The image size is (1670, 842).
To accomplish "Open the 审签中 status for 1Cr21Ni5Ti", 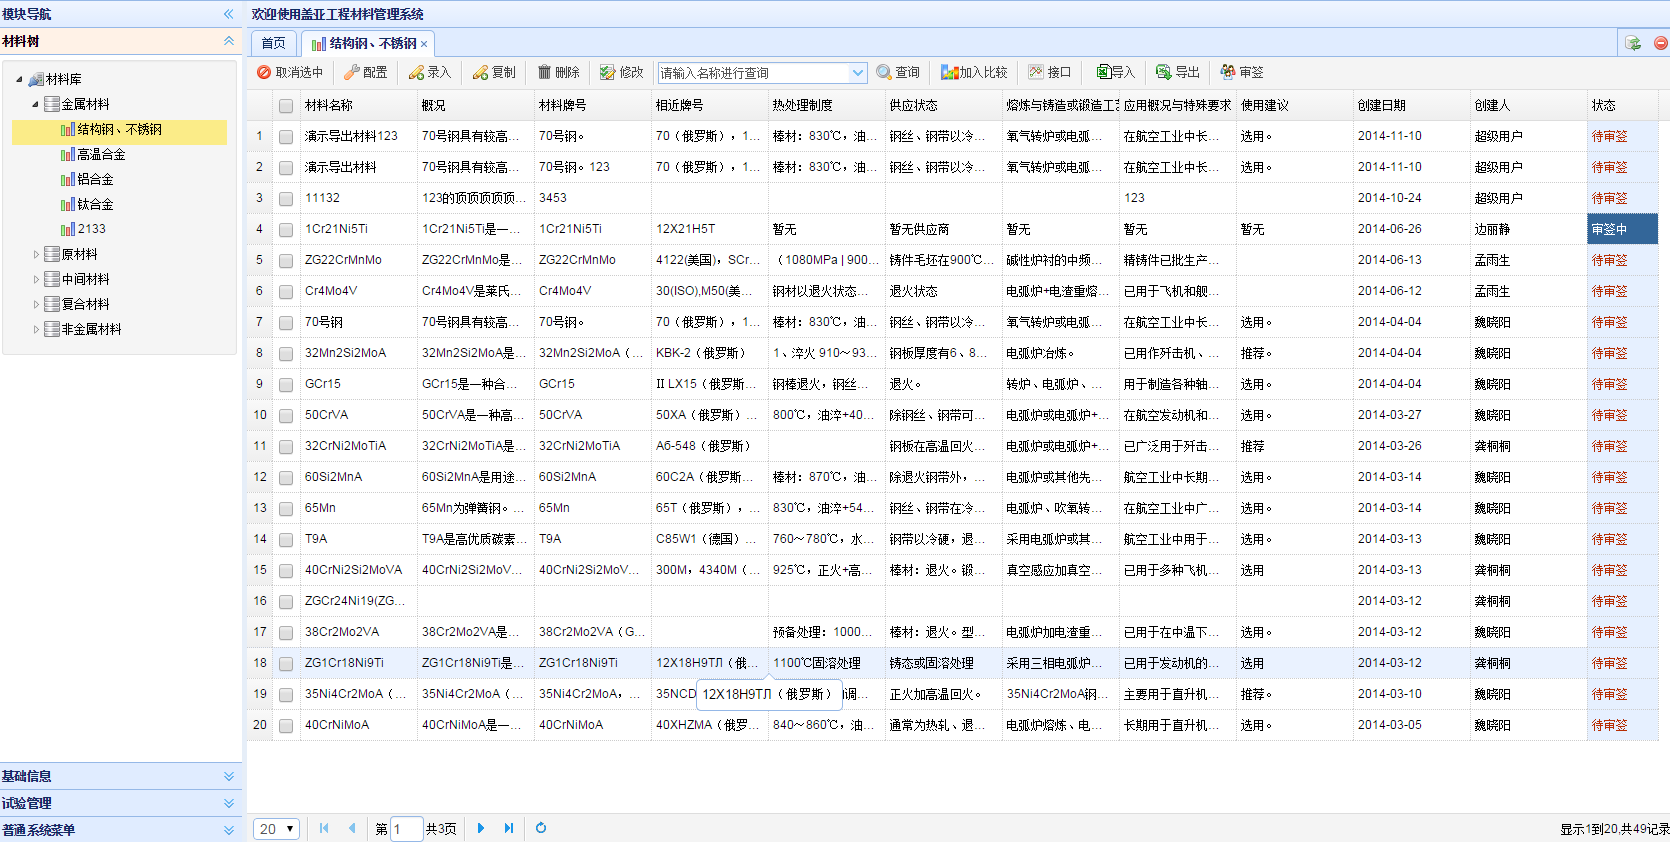I will [1609, 229].
